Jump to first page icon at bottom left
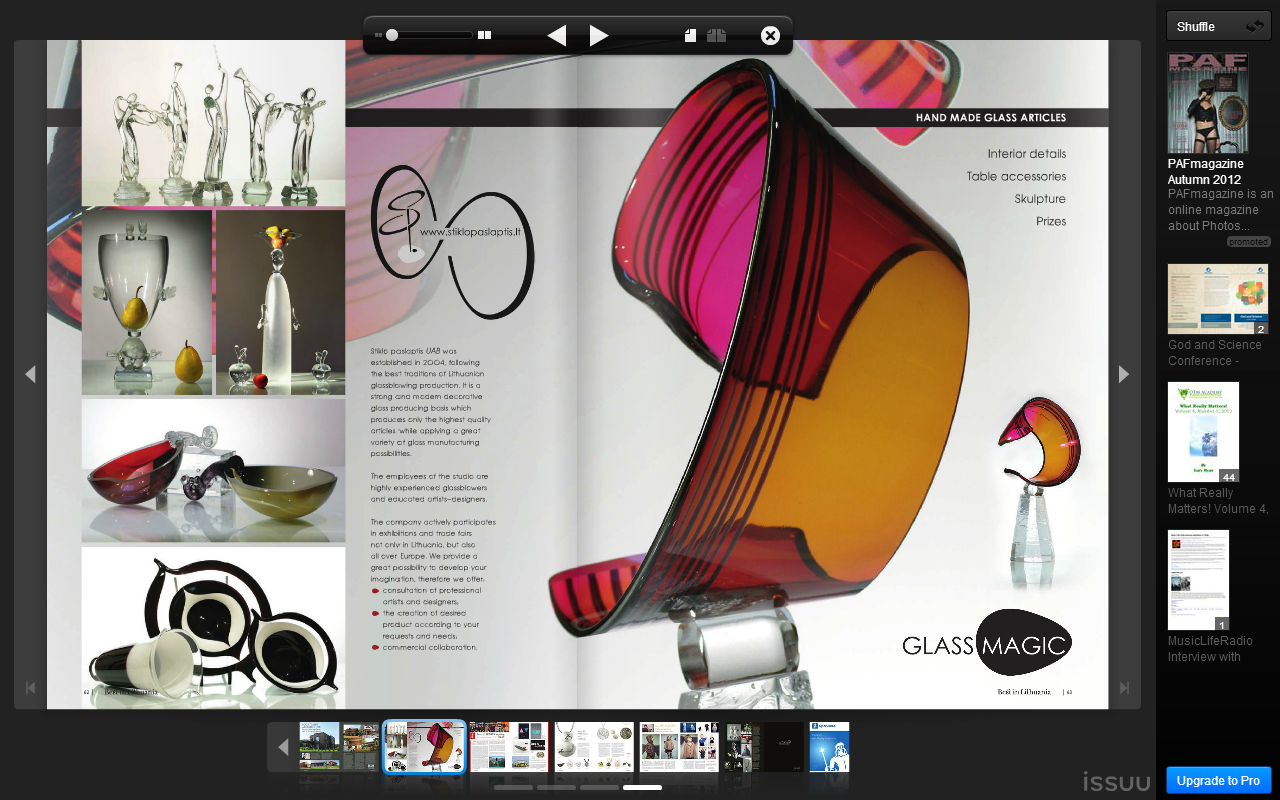Image resolution: width=1280 pixels, height=800 pixels. pos(30,688)
